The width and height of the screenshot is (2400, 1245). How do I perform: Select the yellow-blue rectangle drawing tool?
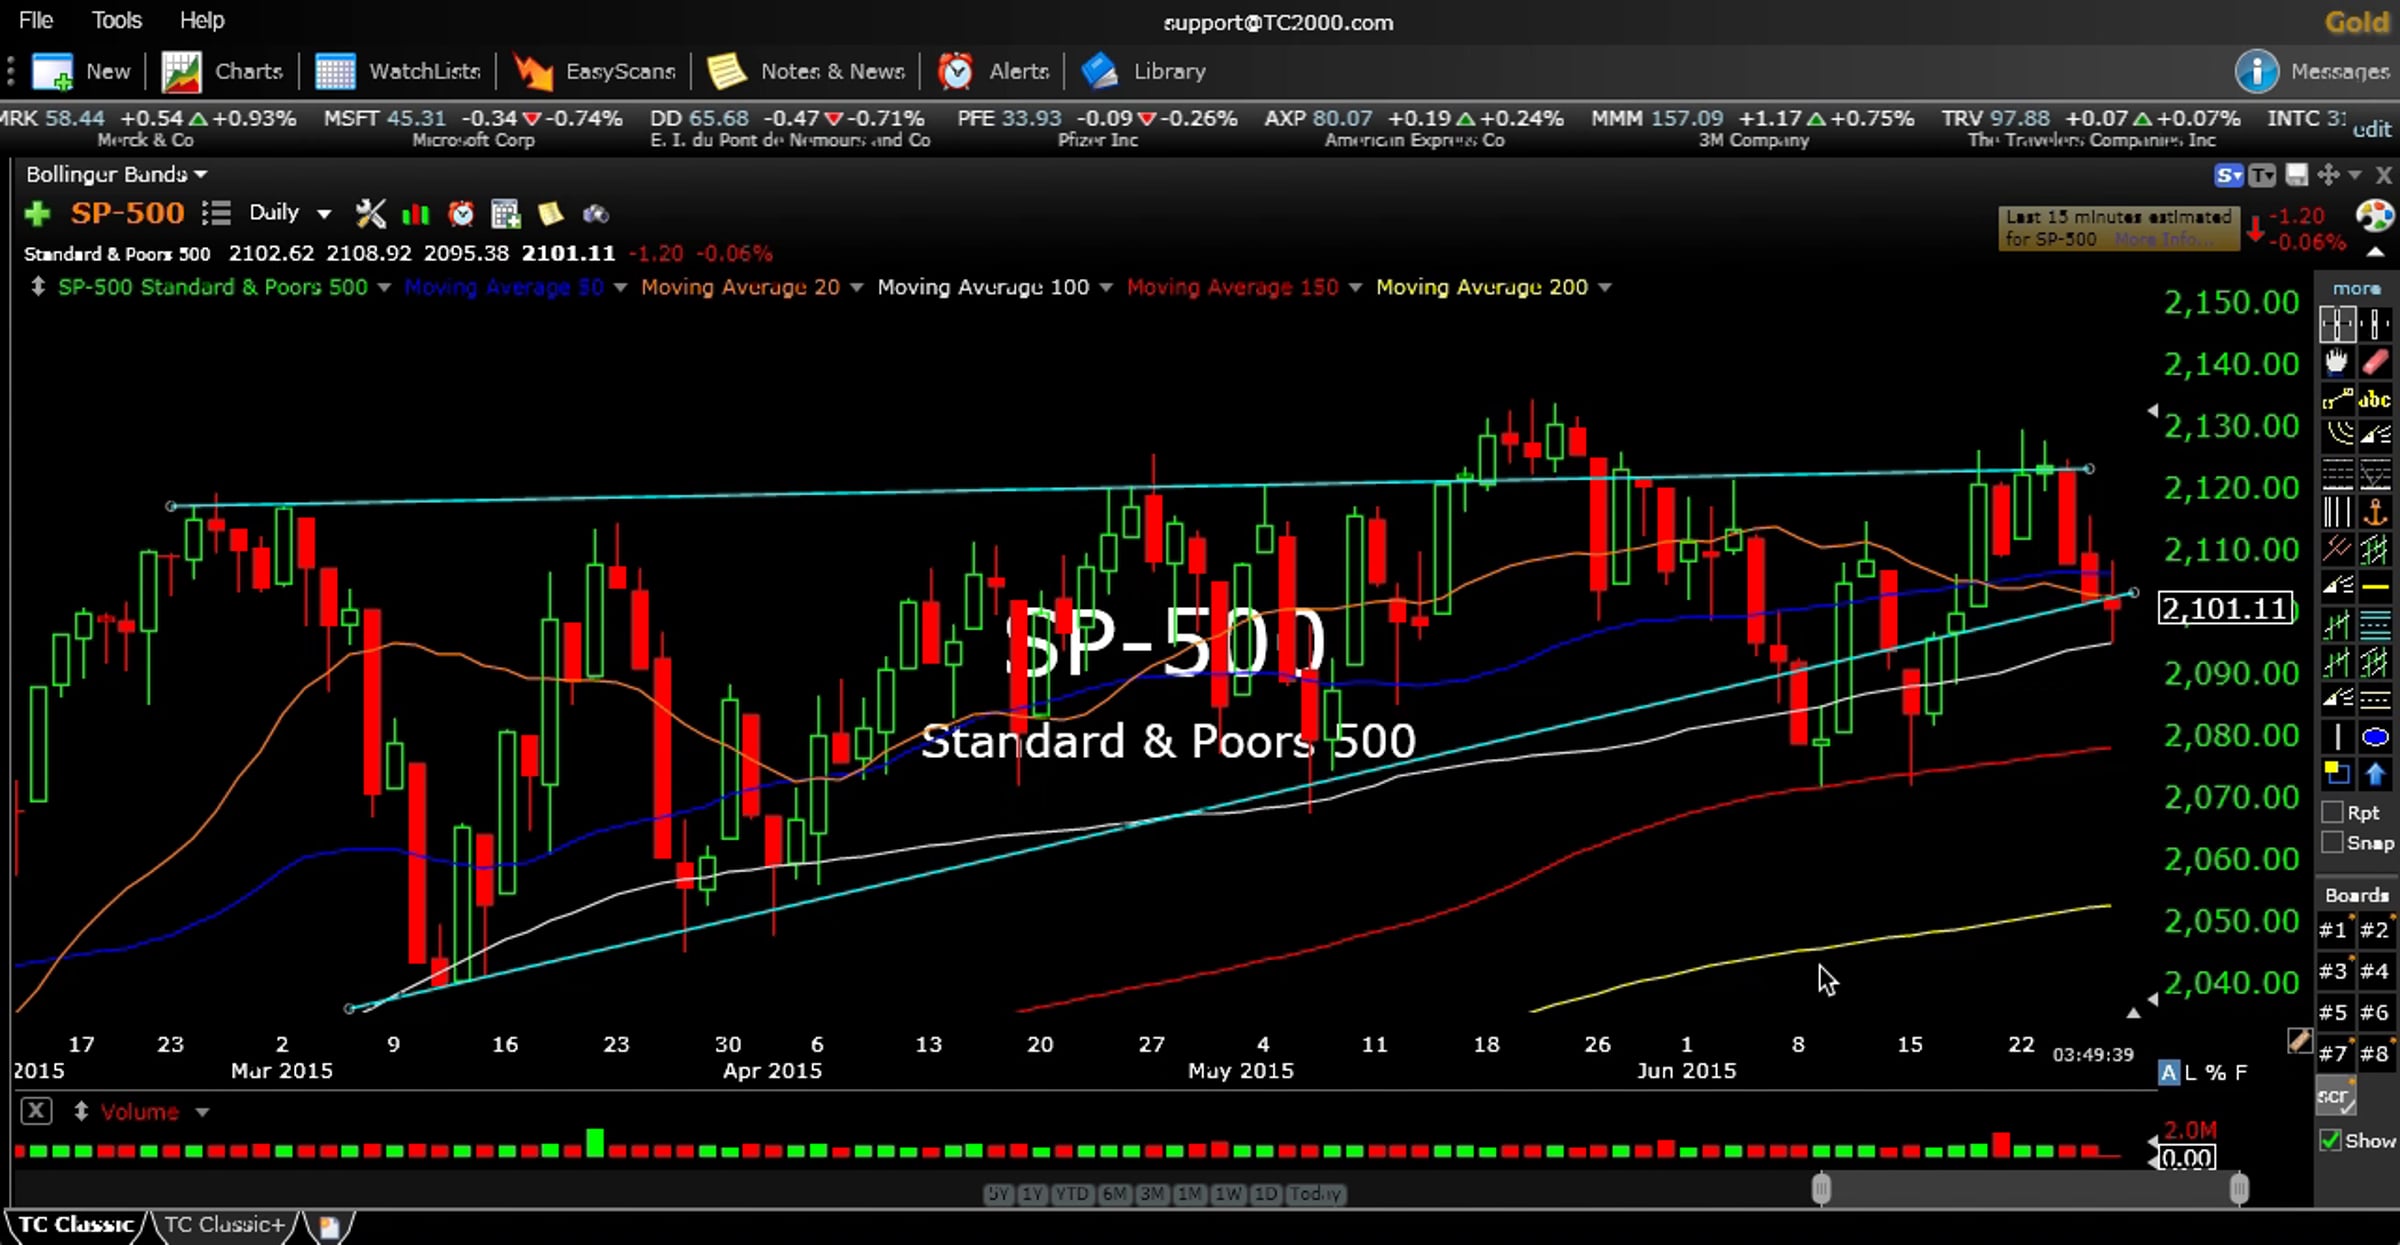point(2337,774)
